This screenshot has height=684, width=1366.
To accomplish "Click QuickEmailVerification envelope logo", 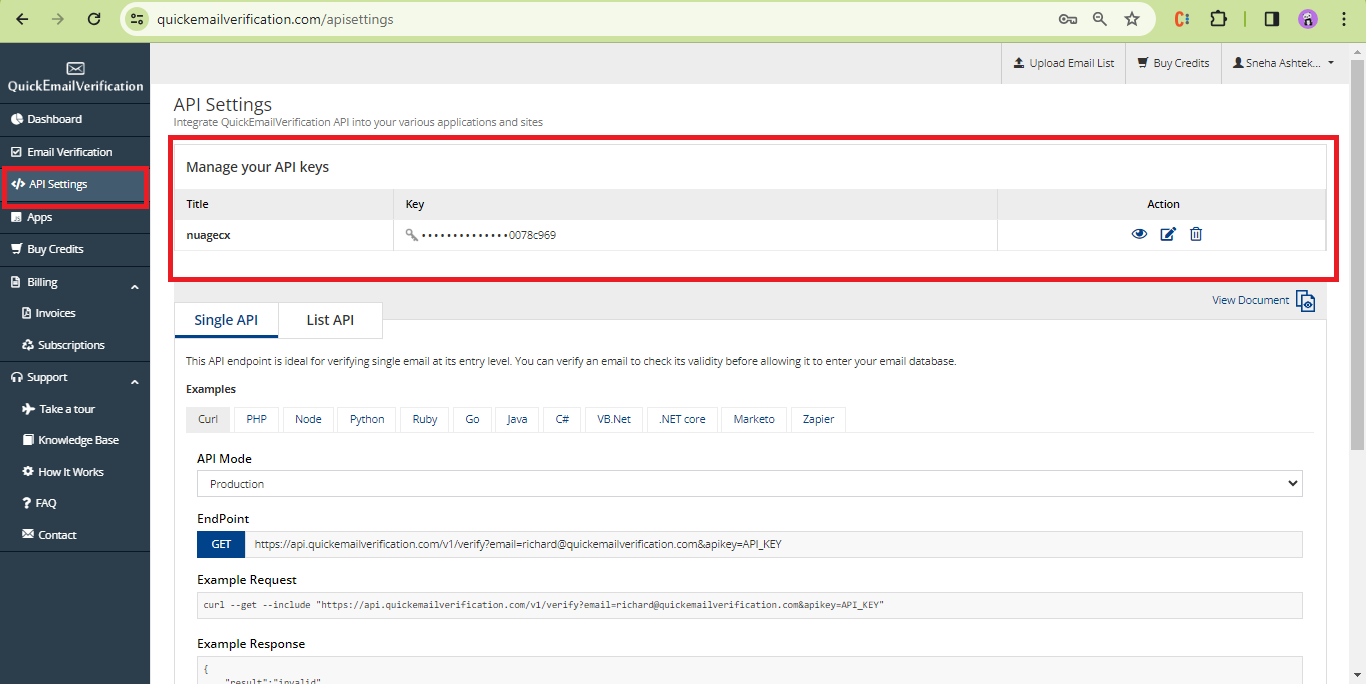I will pos(75,68).
